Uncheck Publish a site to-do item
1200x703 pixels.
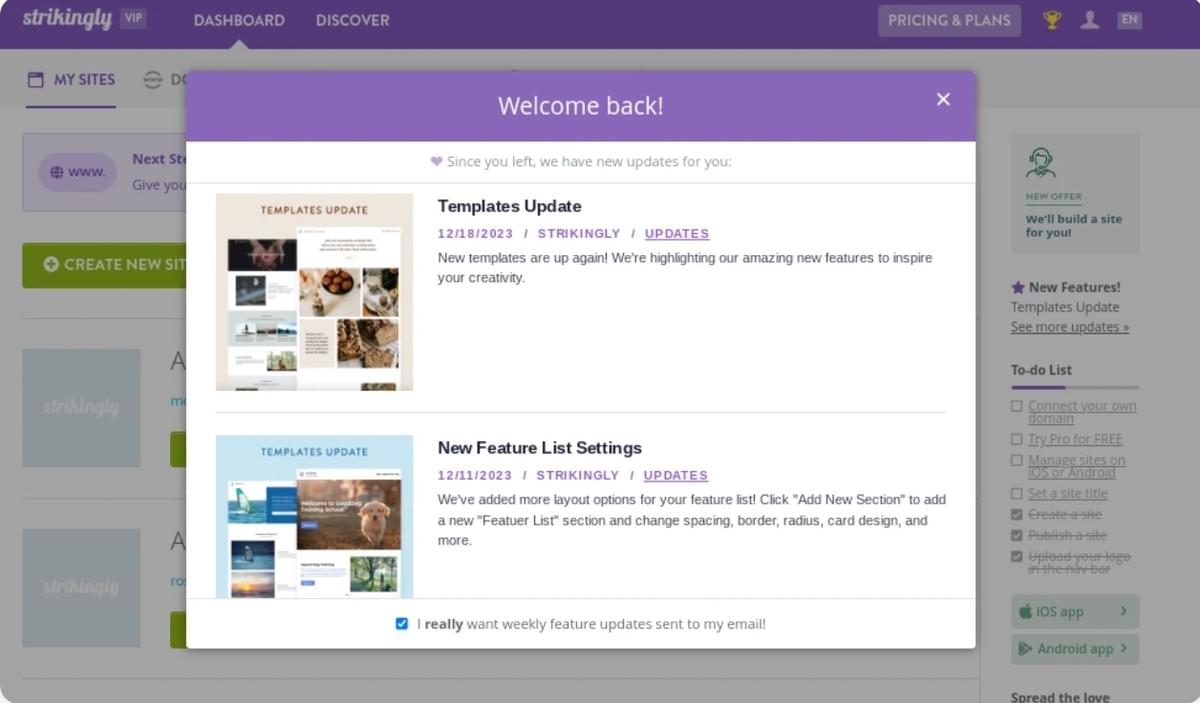coord(1017,535)
